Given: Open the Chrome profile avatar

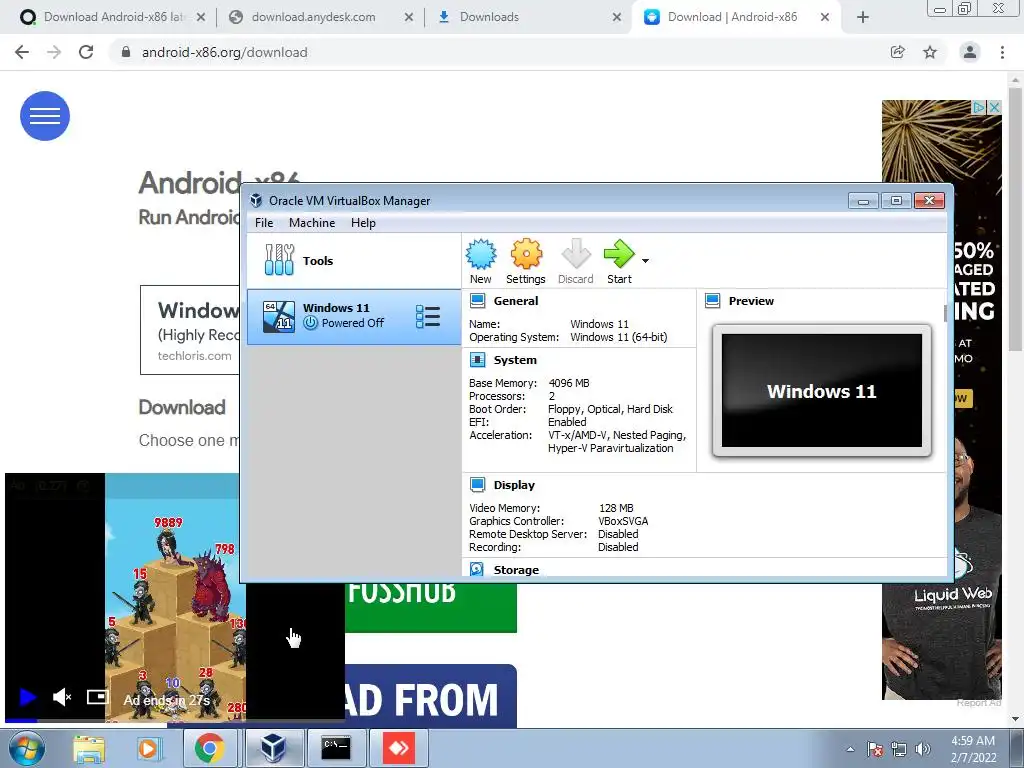Looking at the screenshot, I should click(x=970, y=52).
